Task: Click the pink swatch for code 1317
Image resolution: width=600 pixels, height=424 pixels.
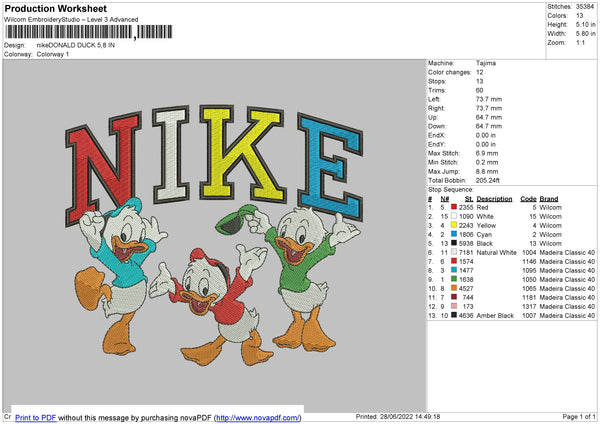Action: click(x=454, y=306)
